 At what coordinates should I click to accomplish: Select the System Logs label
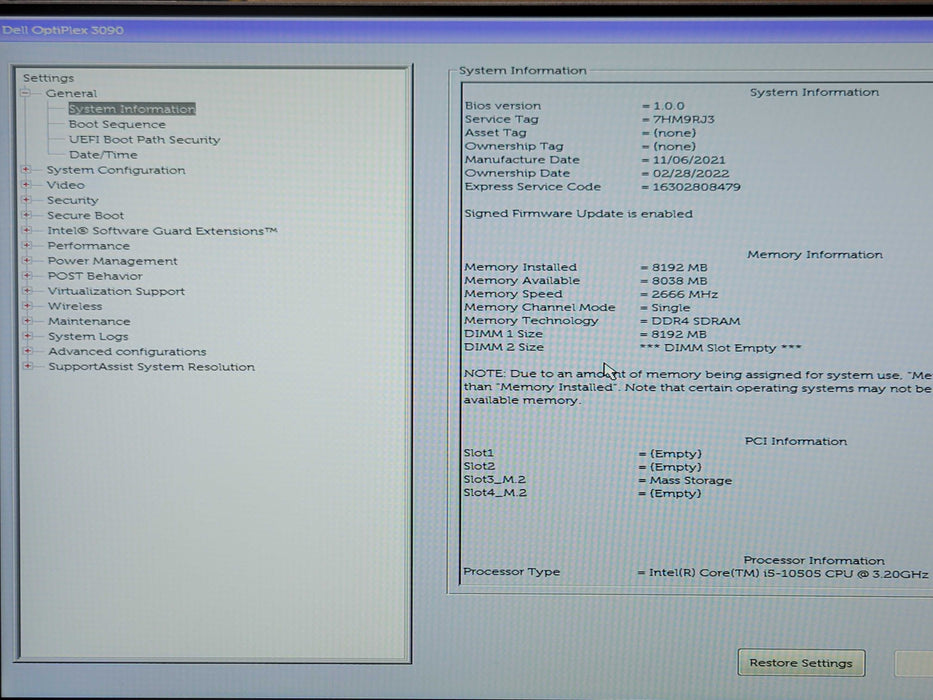(88, 336)
